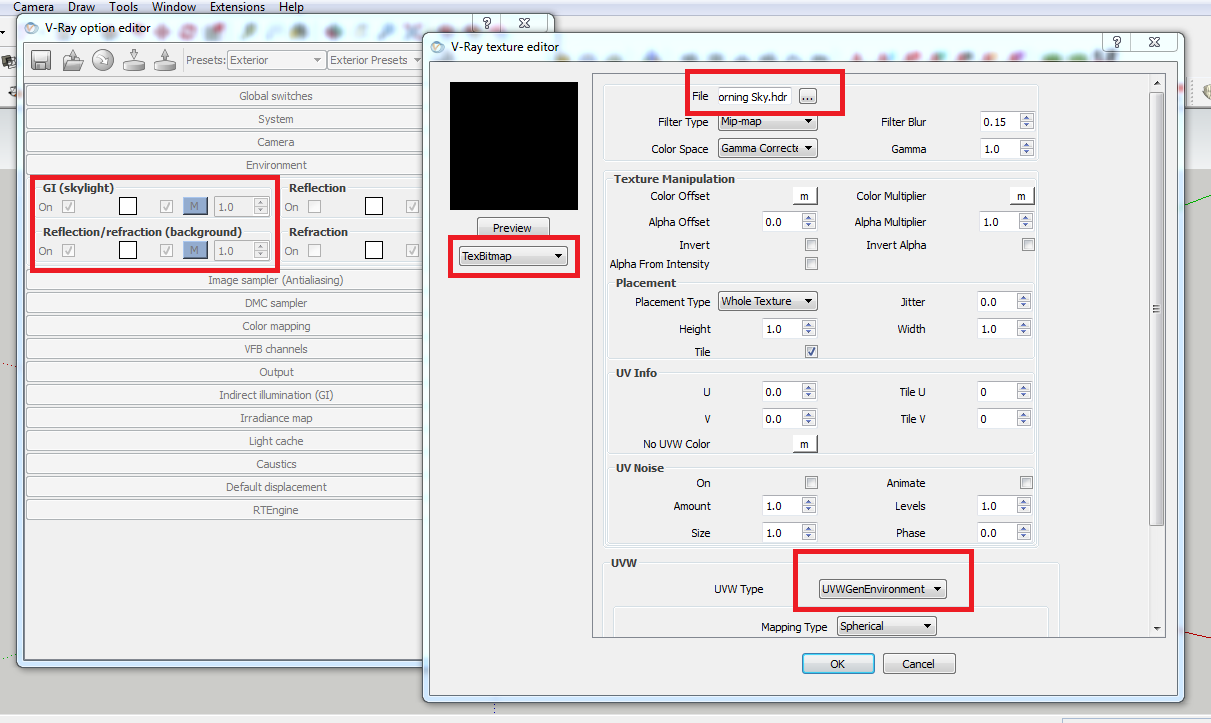
Task: Click the file browse ... button
Action: point(808,97)
